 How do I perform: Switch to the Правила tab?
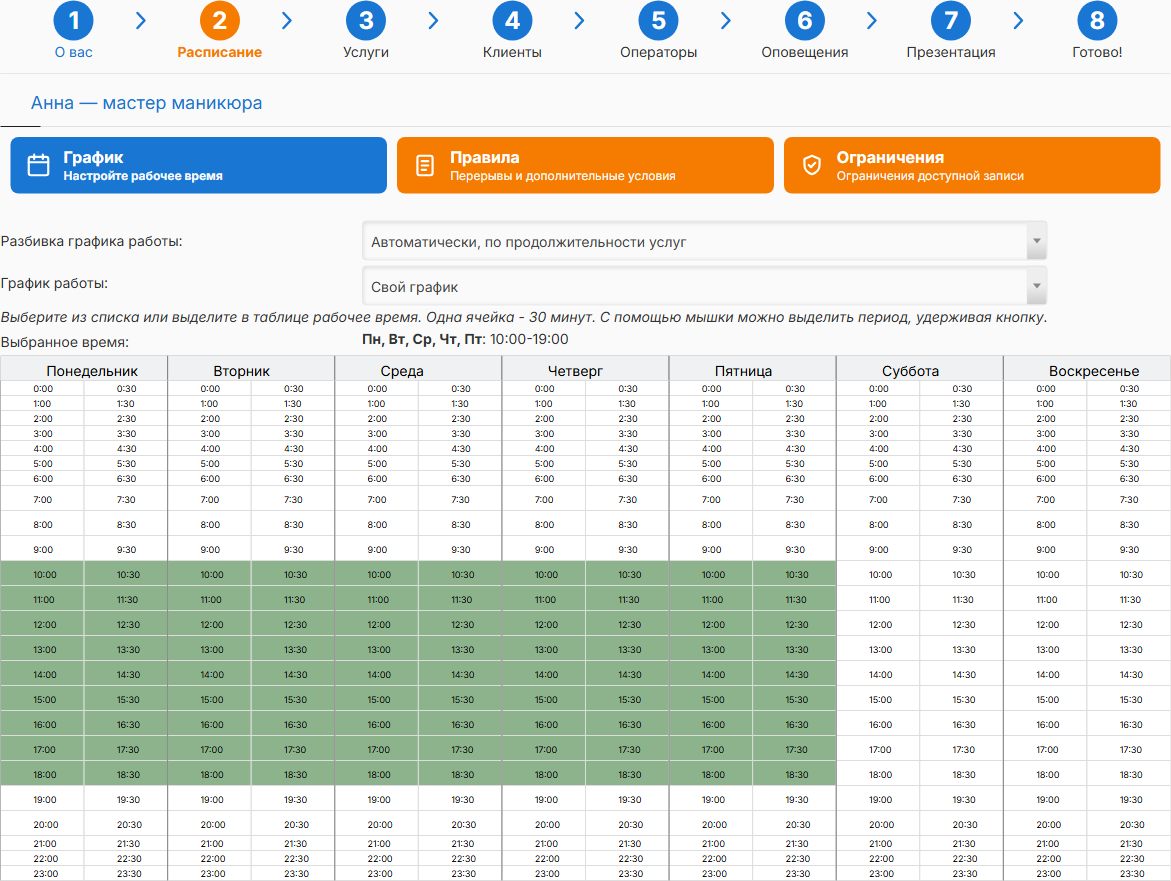point(585,165)
